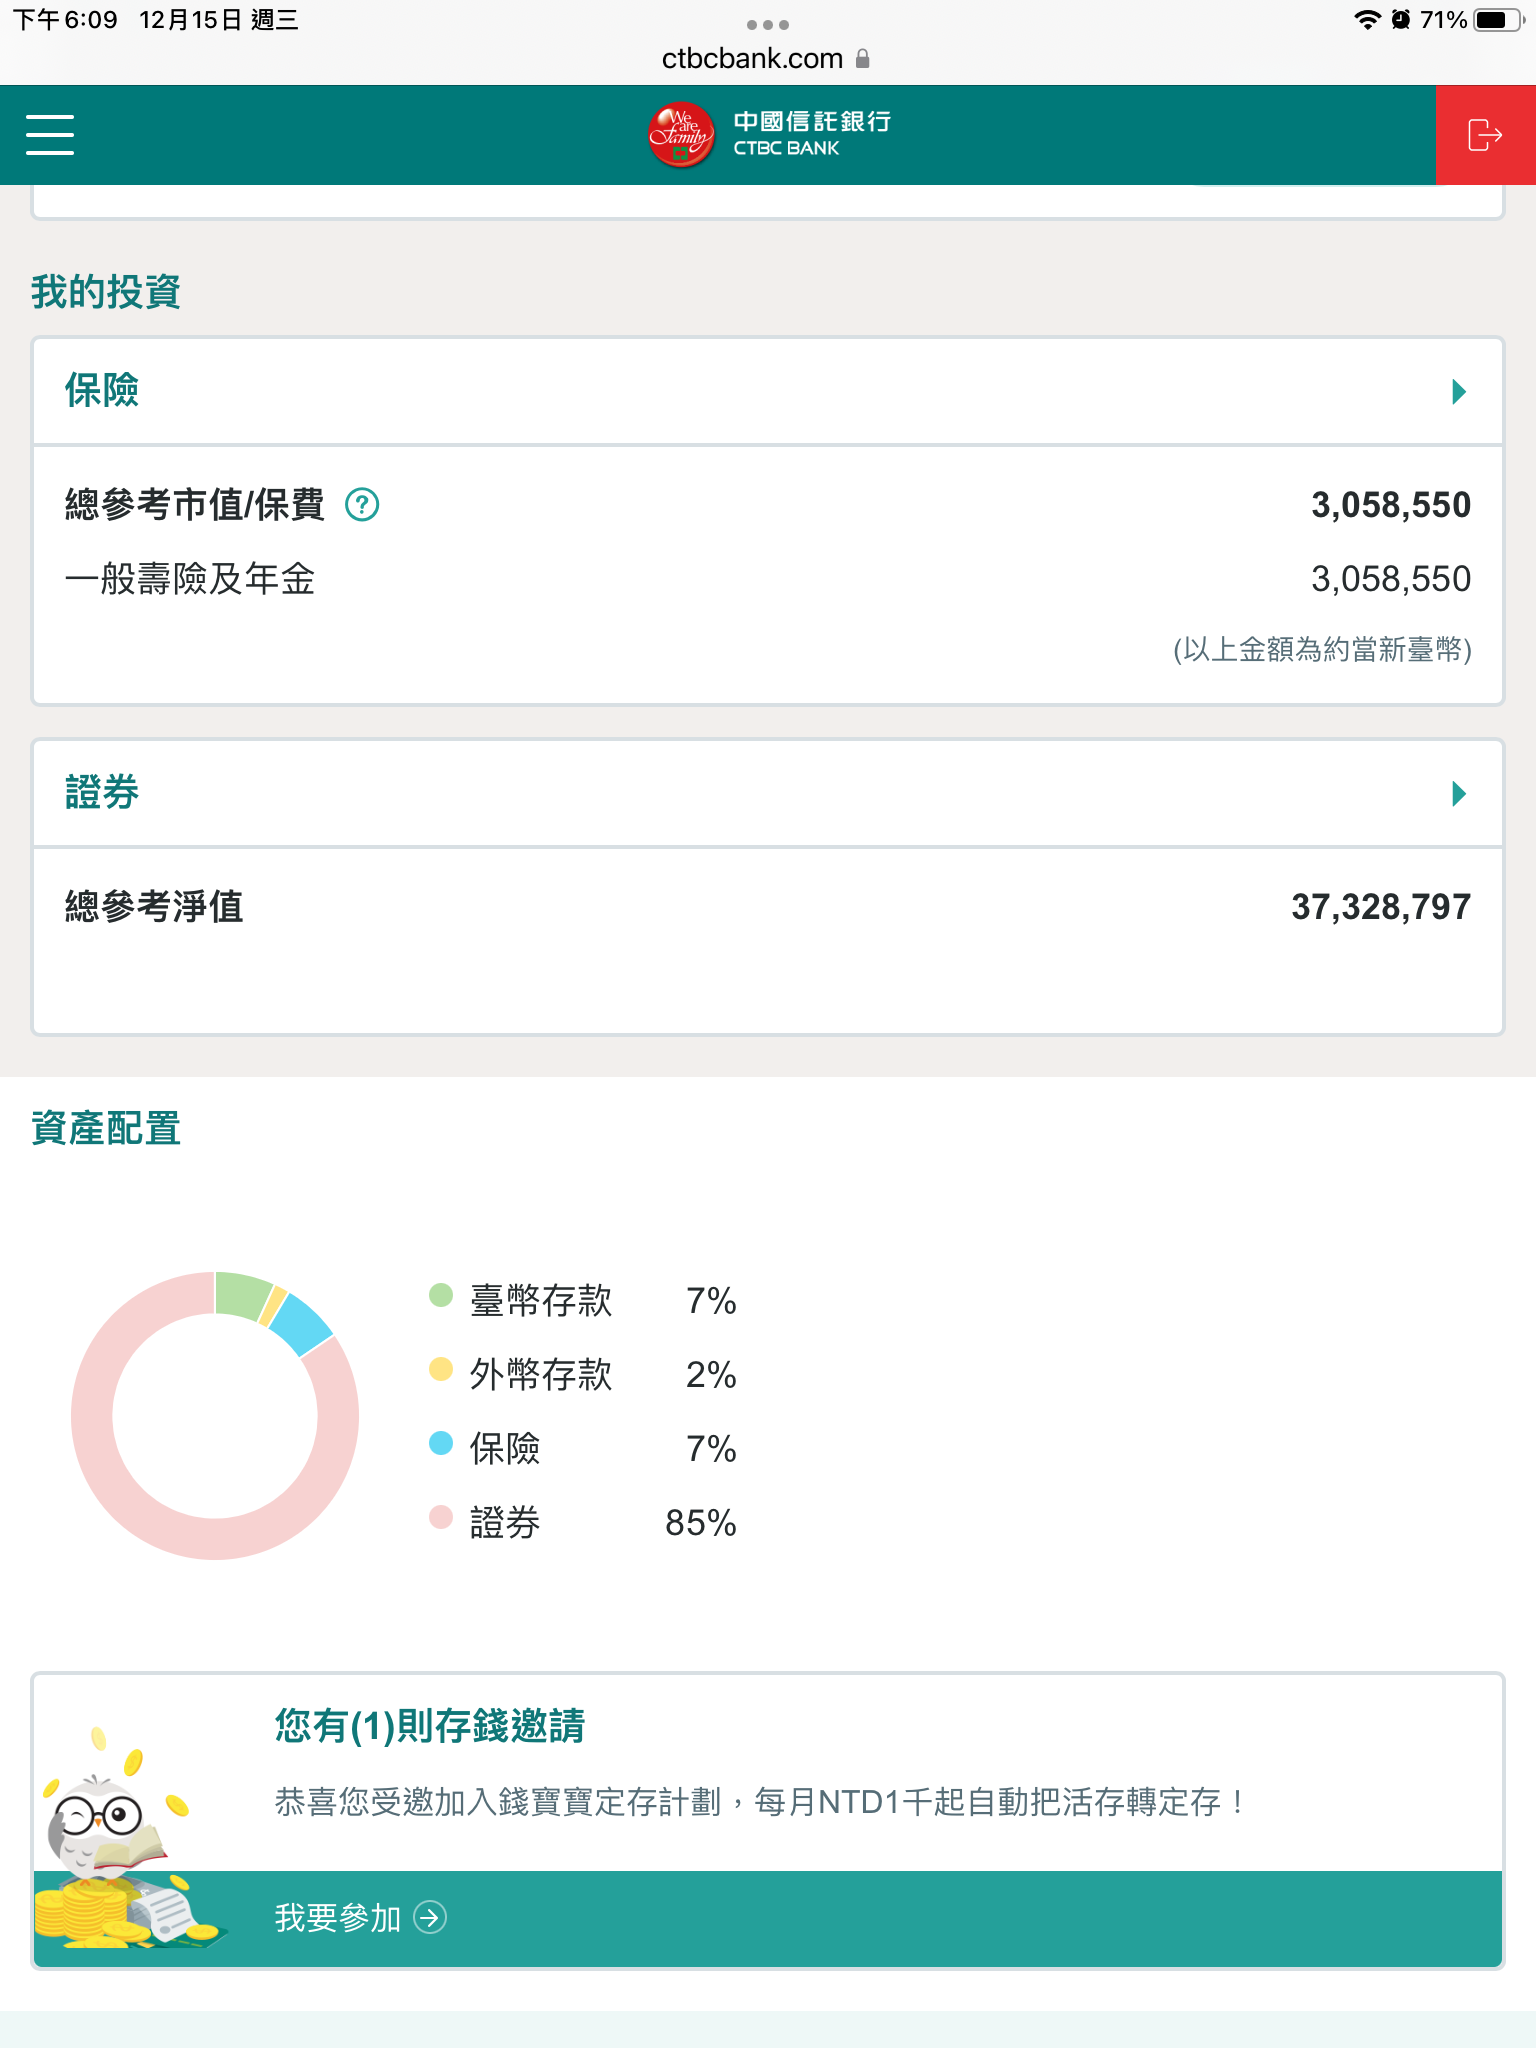Tap the padlock icon in address bar
The width and height of the screenshot is (1536, 2048).
click(x=863, y=59)
